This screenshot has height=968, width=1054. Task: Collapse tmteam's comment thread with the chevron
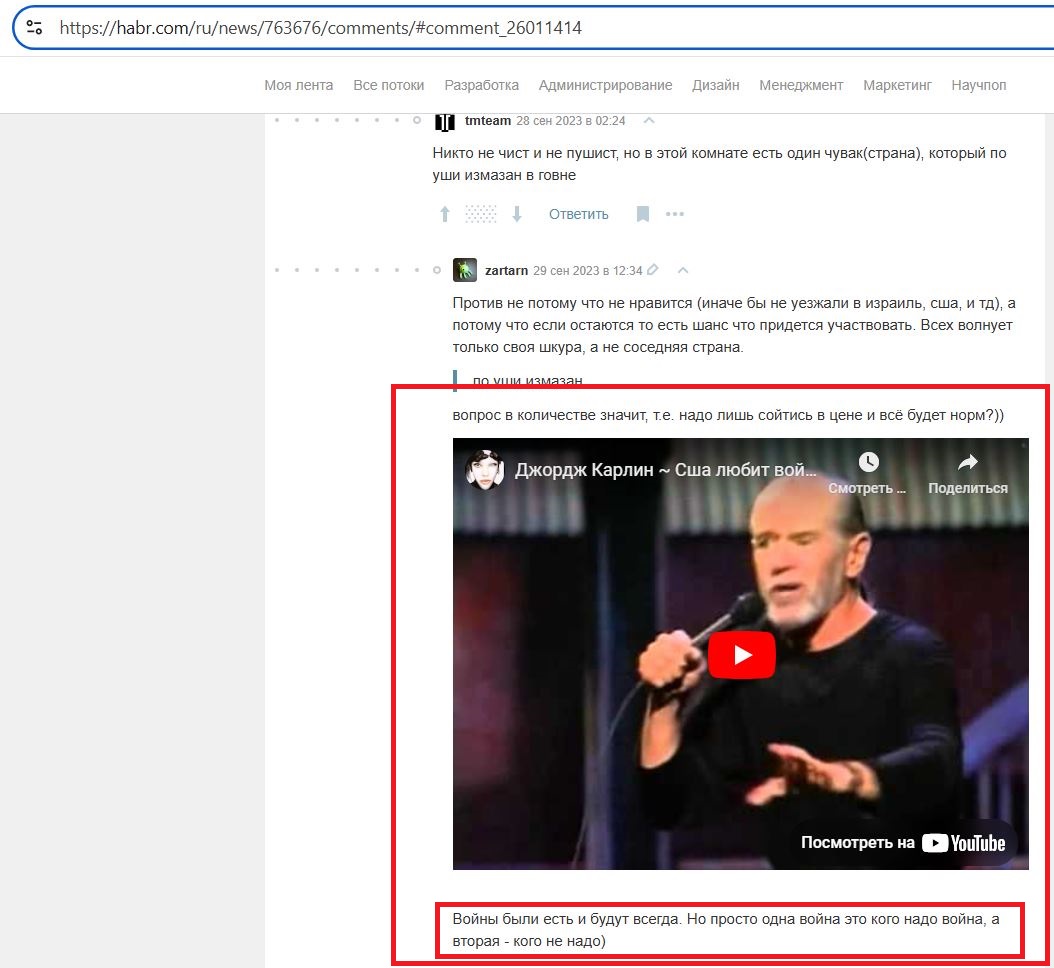click(649, 121)
